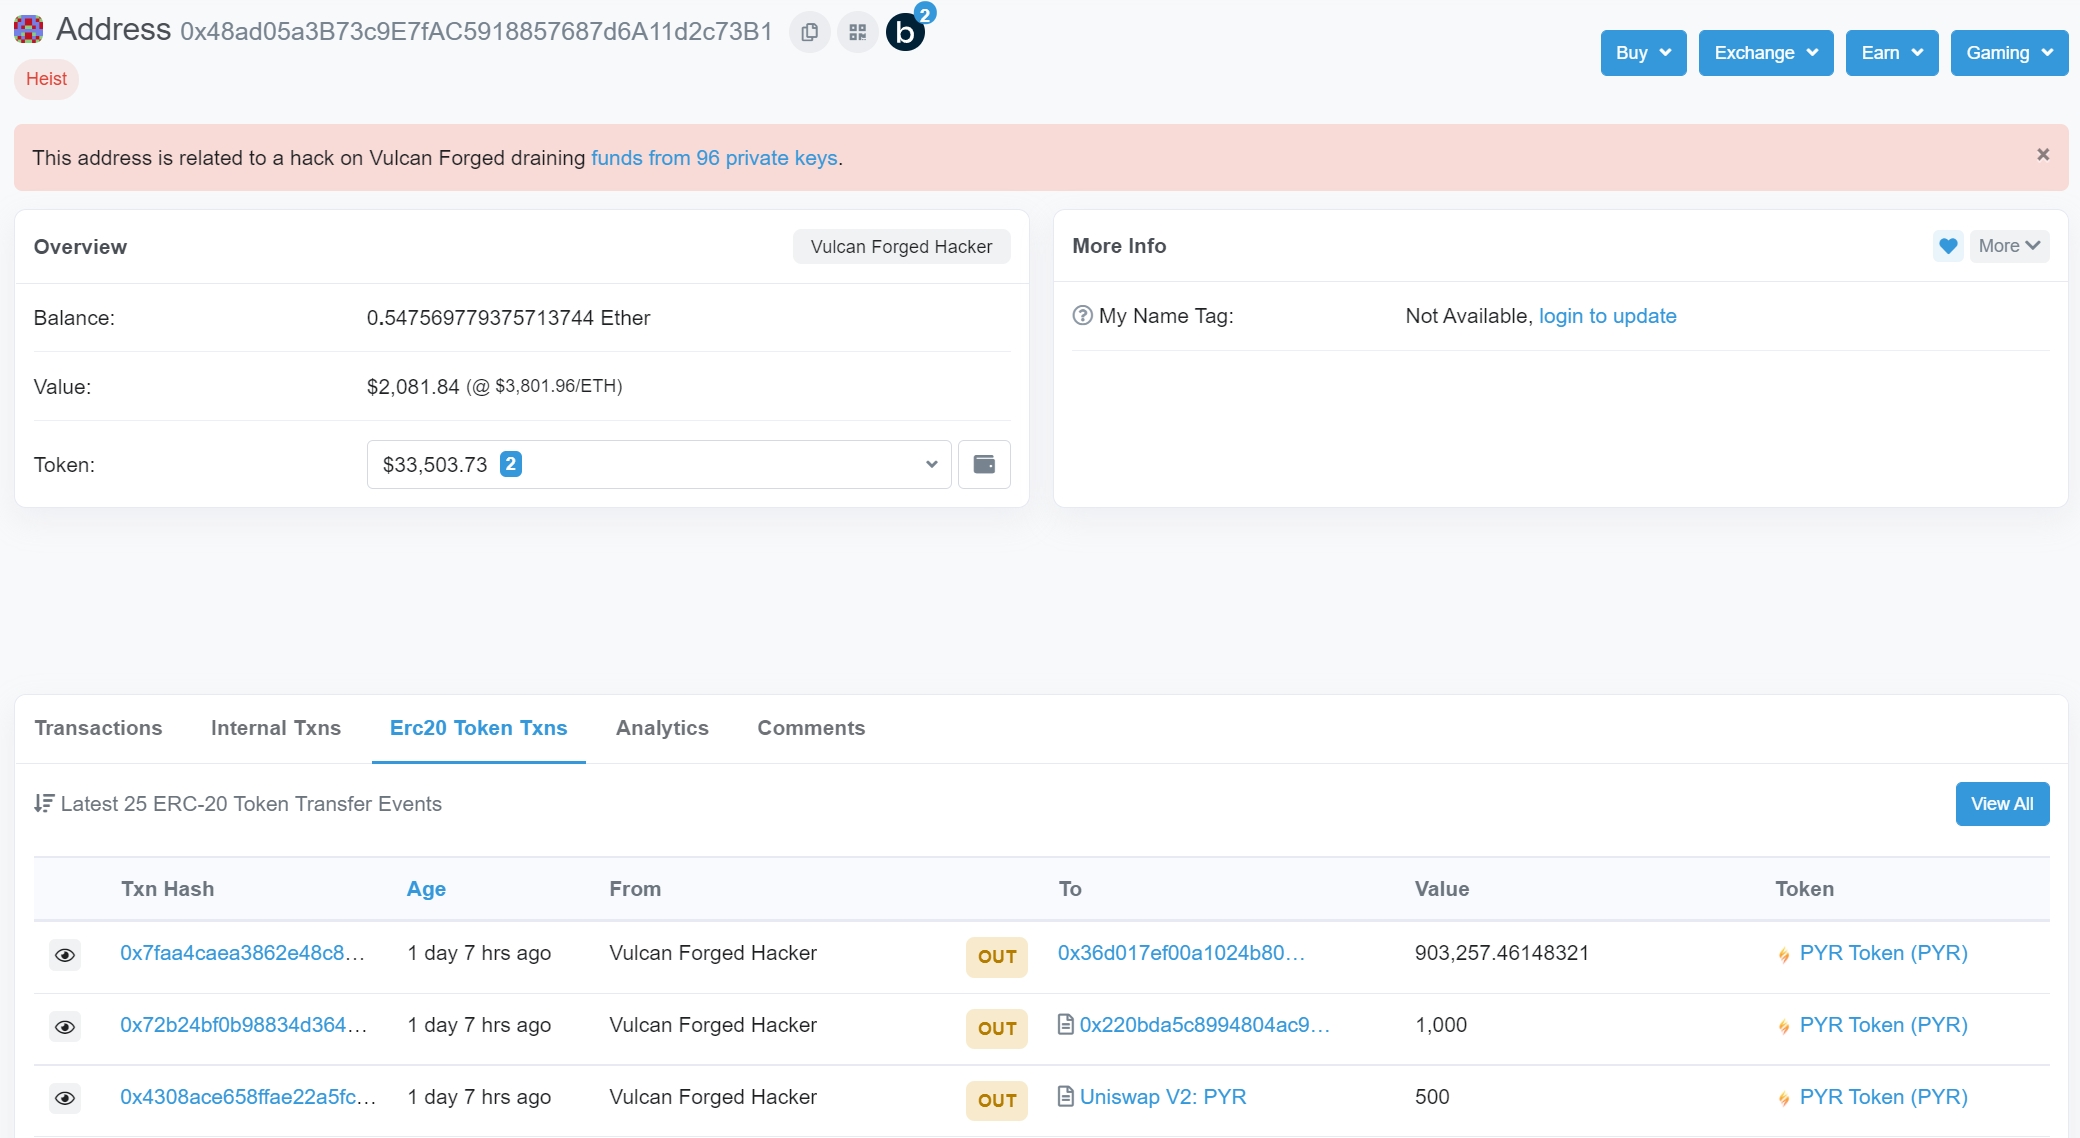Click the sort icon before Latest 25
This screenshot has width=2080, height=1138.
coord(44,803)
